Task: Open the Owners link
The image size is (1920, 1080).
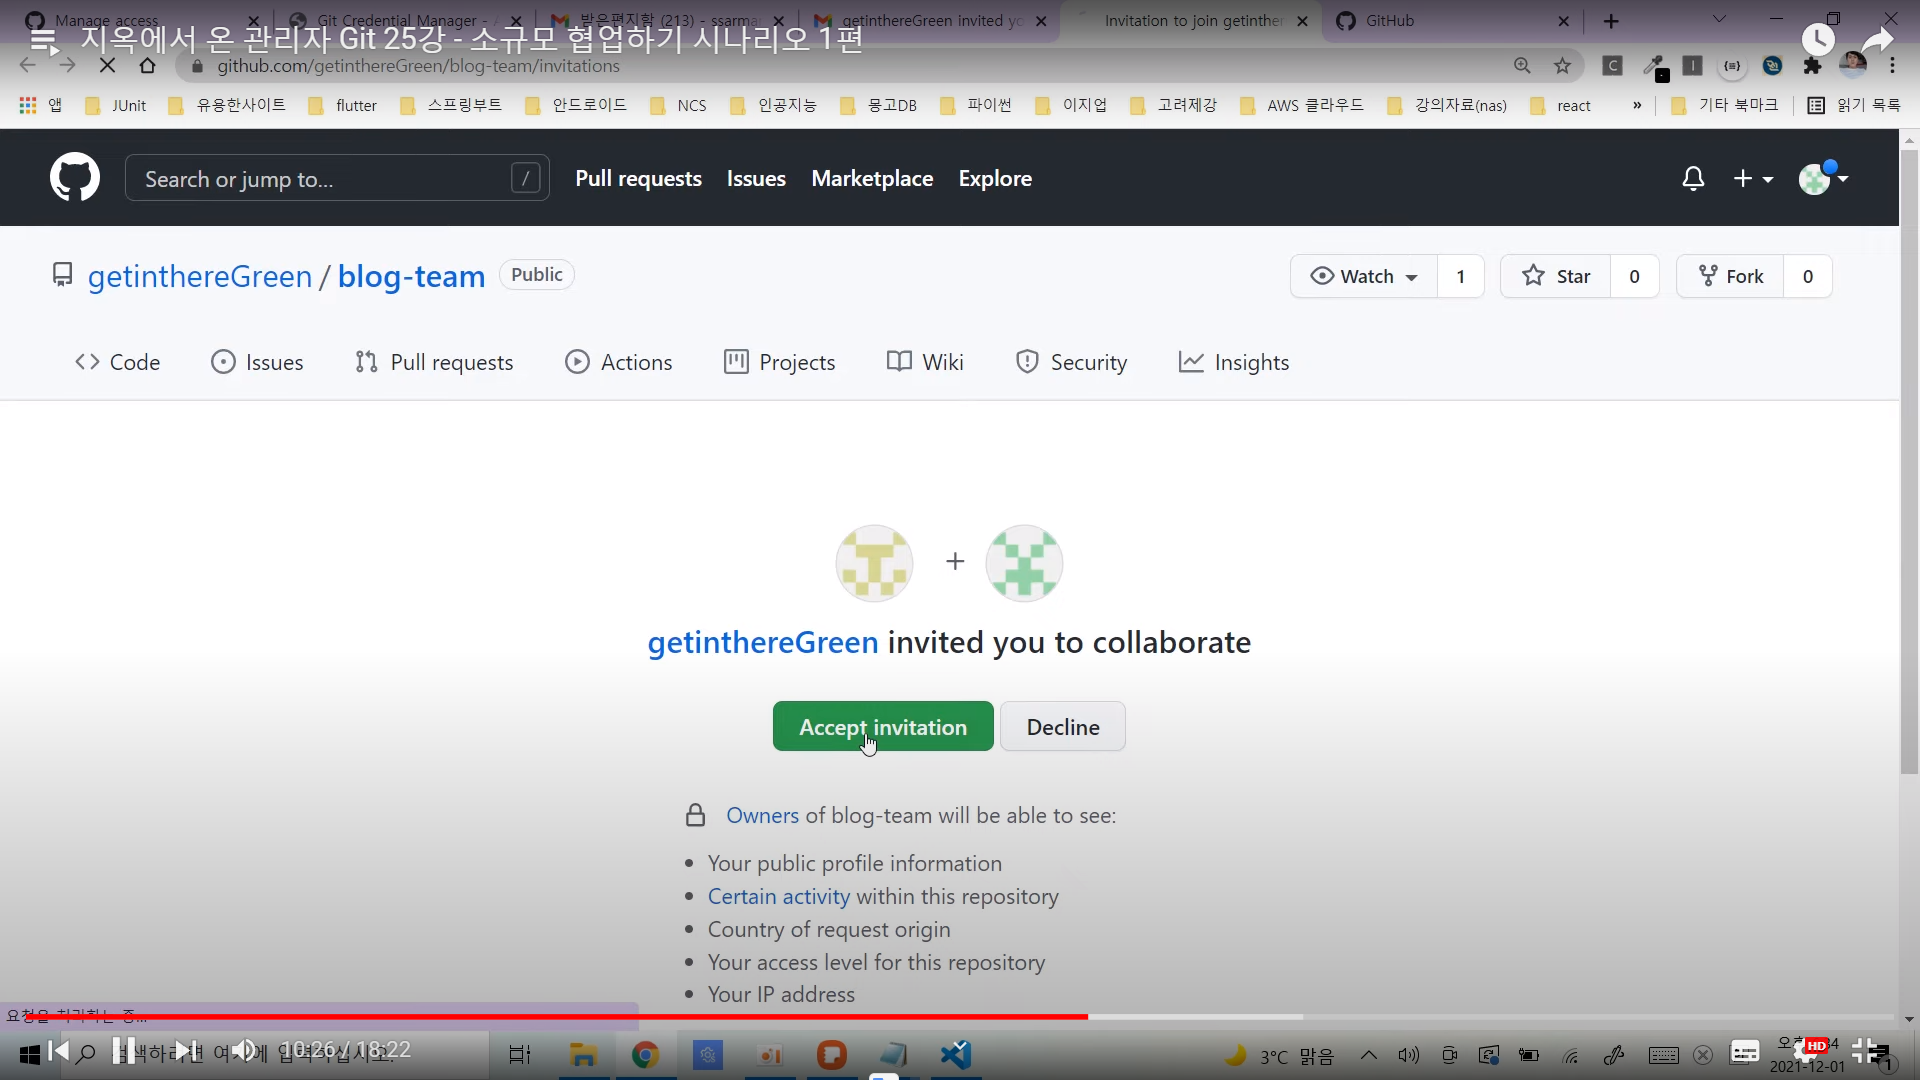Action: click(x=762, y=815)
